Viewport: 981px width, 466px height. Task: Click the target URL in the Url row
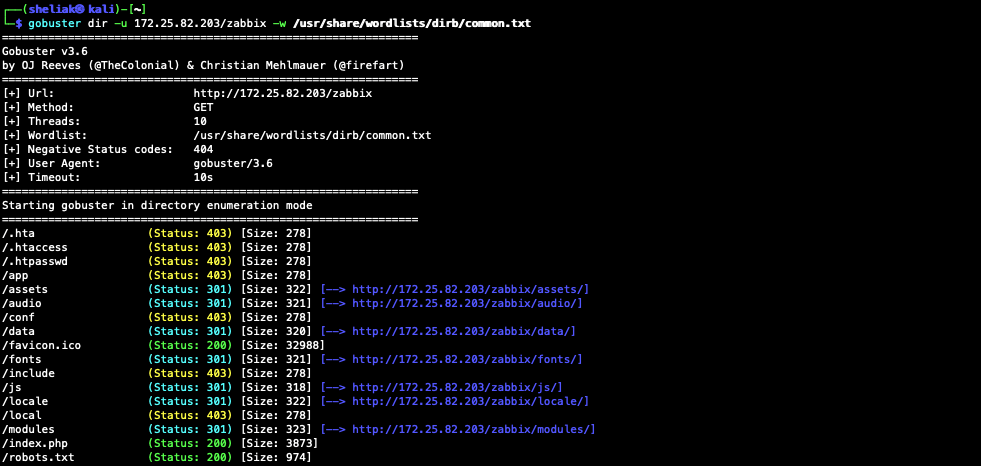click(283, 93)
